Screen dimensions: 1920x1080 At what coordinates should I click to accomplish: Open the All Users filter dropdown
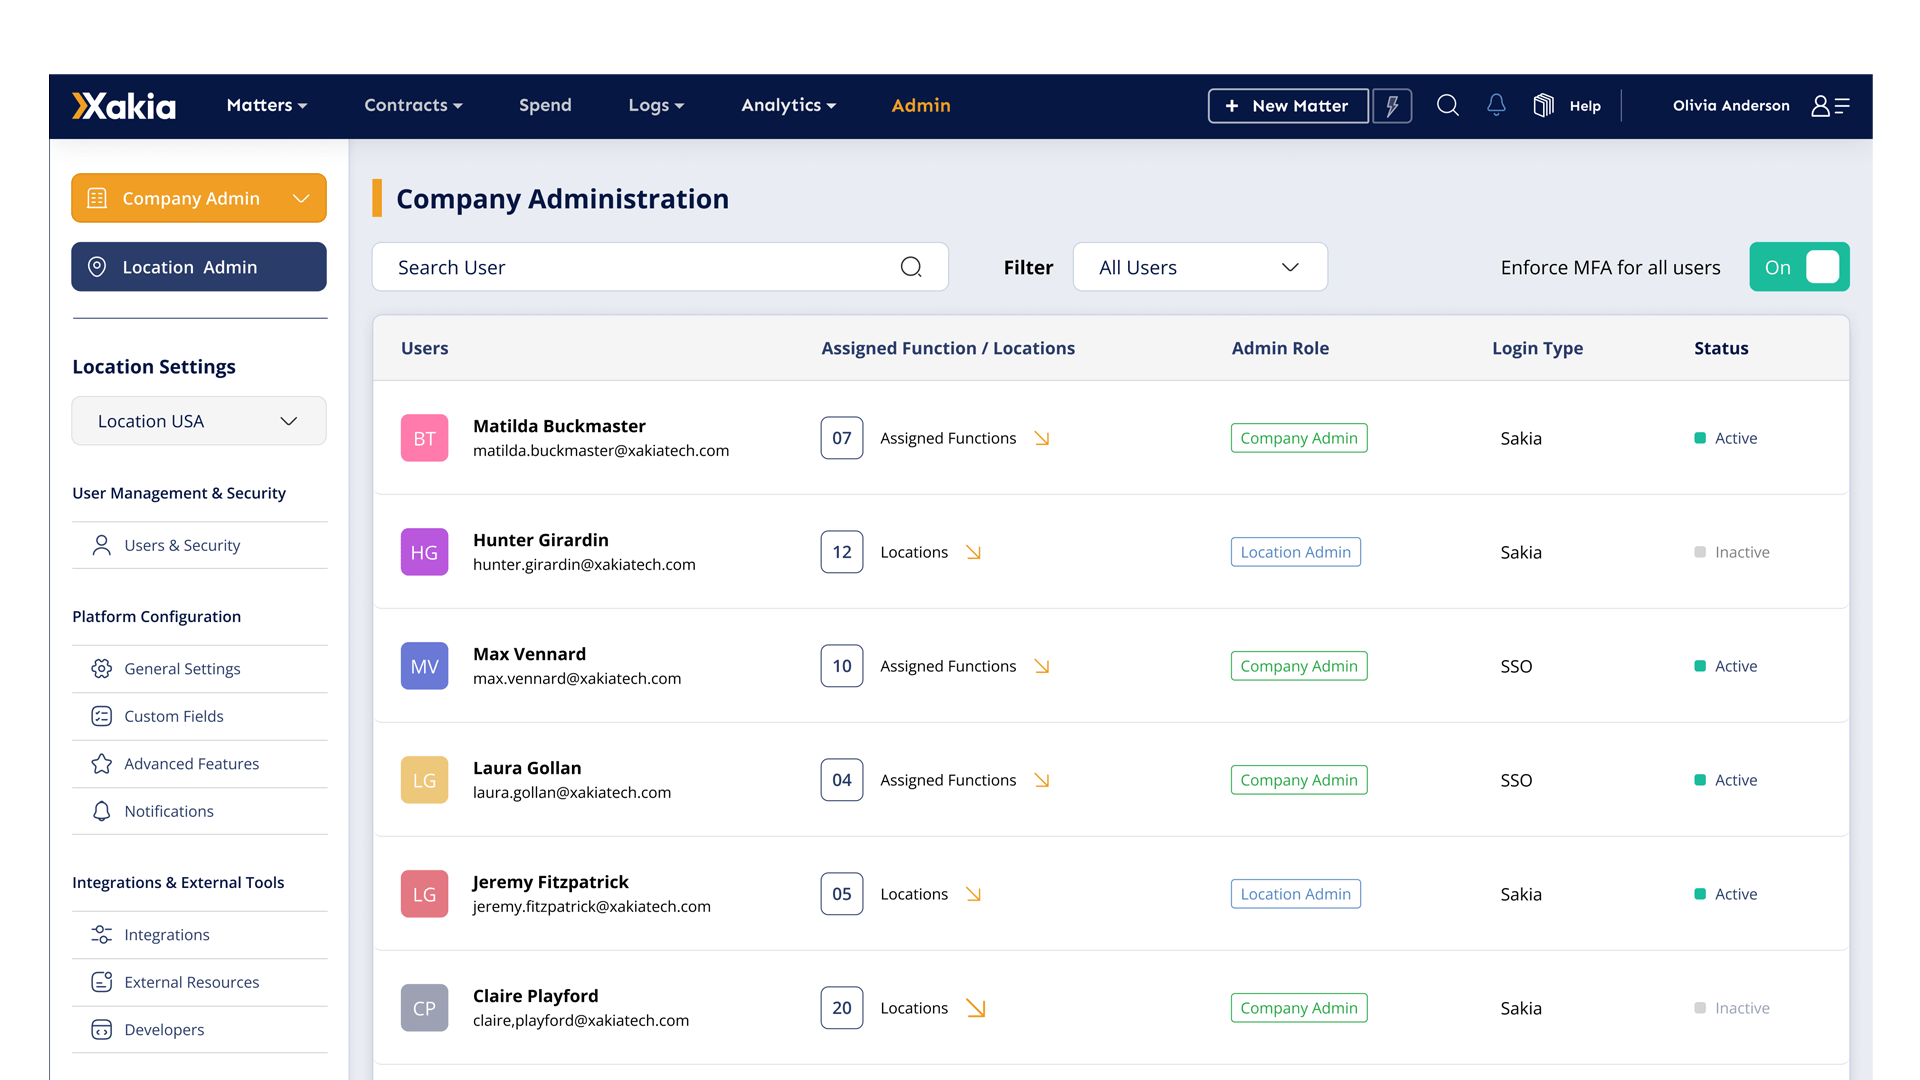tap(1200, 267)
